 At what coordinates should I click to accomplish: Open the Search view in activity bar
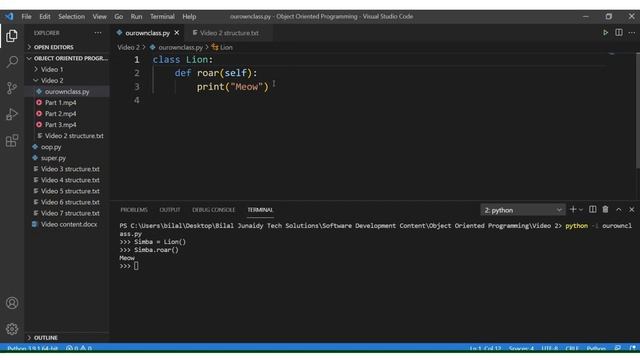click(12, 62)
